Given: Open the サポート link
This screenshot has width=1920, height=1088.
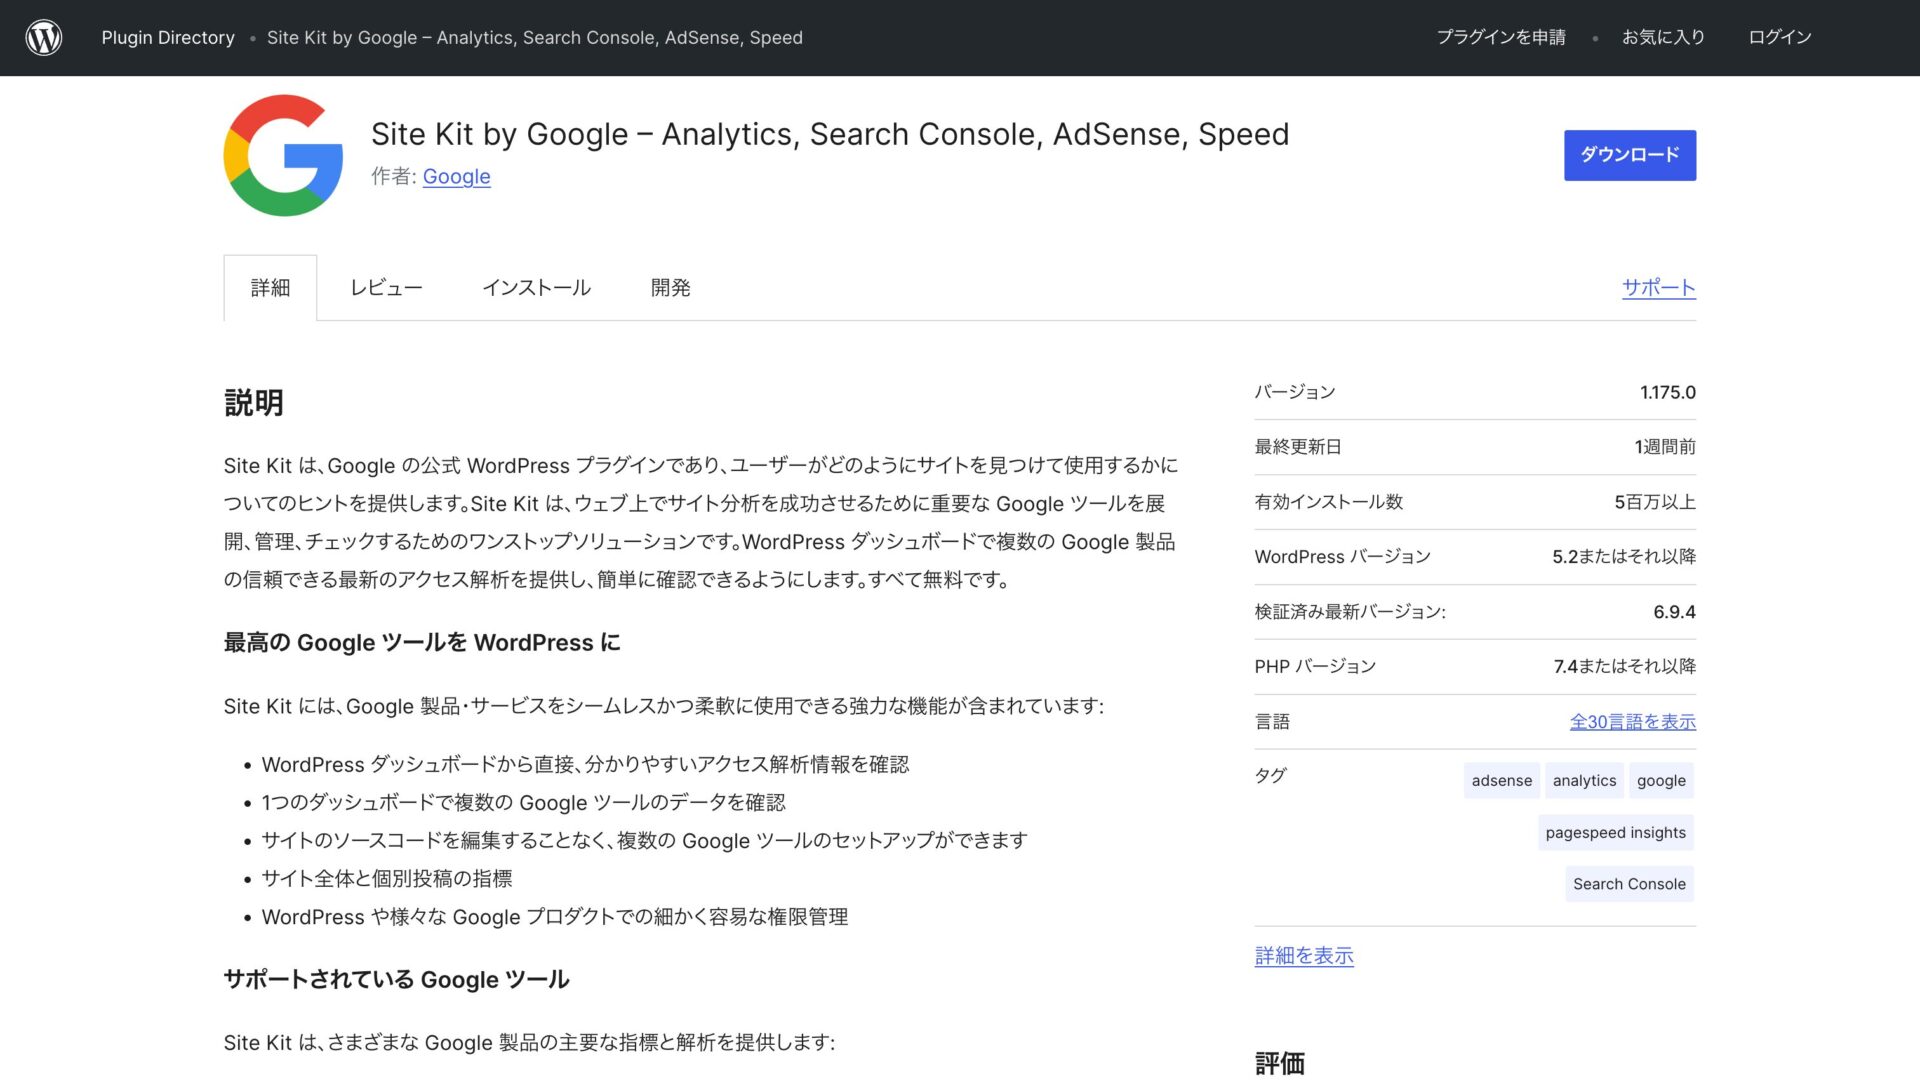Looking at the screenshot, I should tap(1657, 287).
